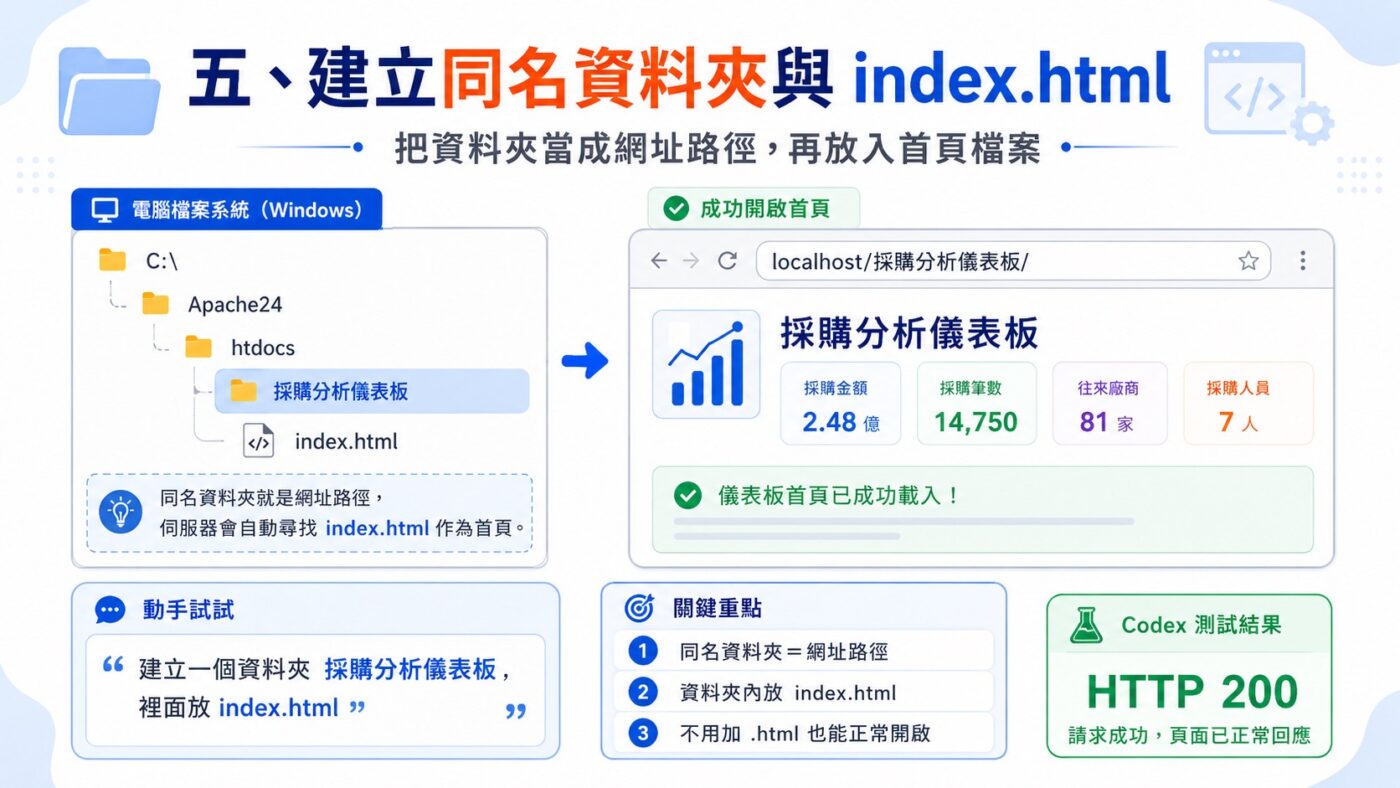Click the browser forward arrow
Image resolution: width=1400 pixels, height=788 pixels.
[x=691, y=261]
